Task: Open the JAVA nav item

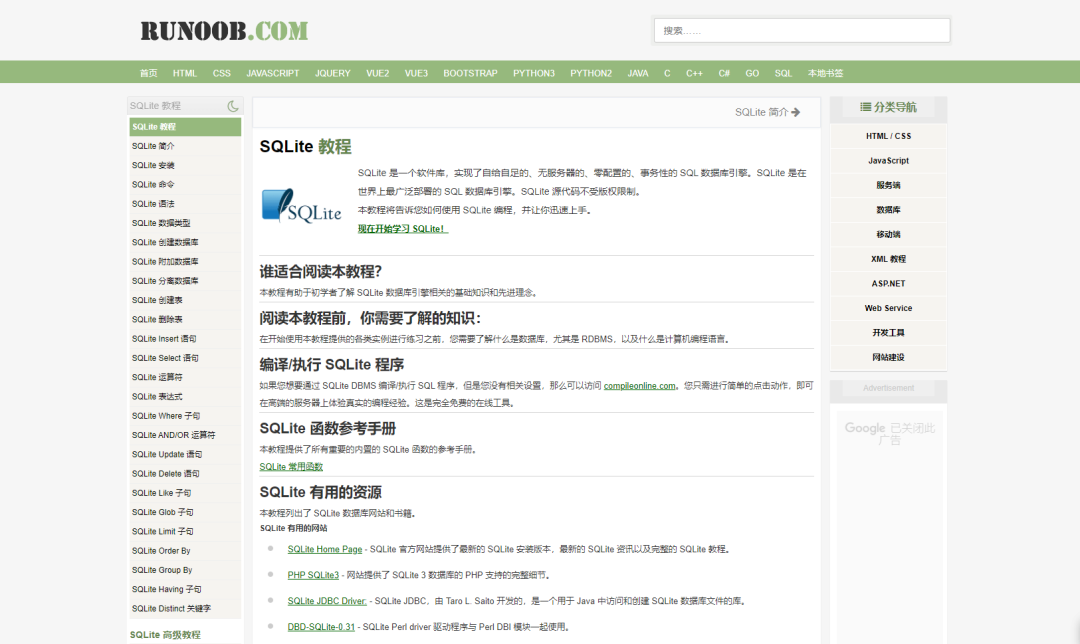Action: click(638, 73)
